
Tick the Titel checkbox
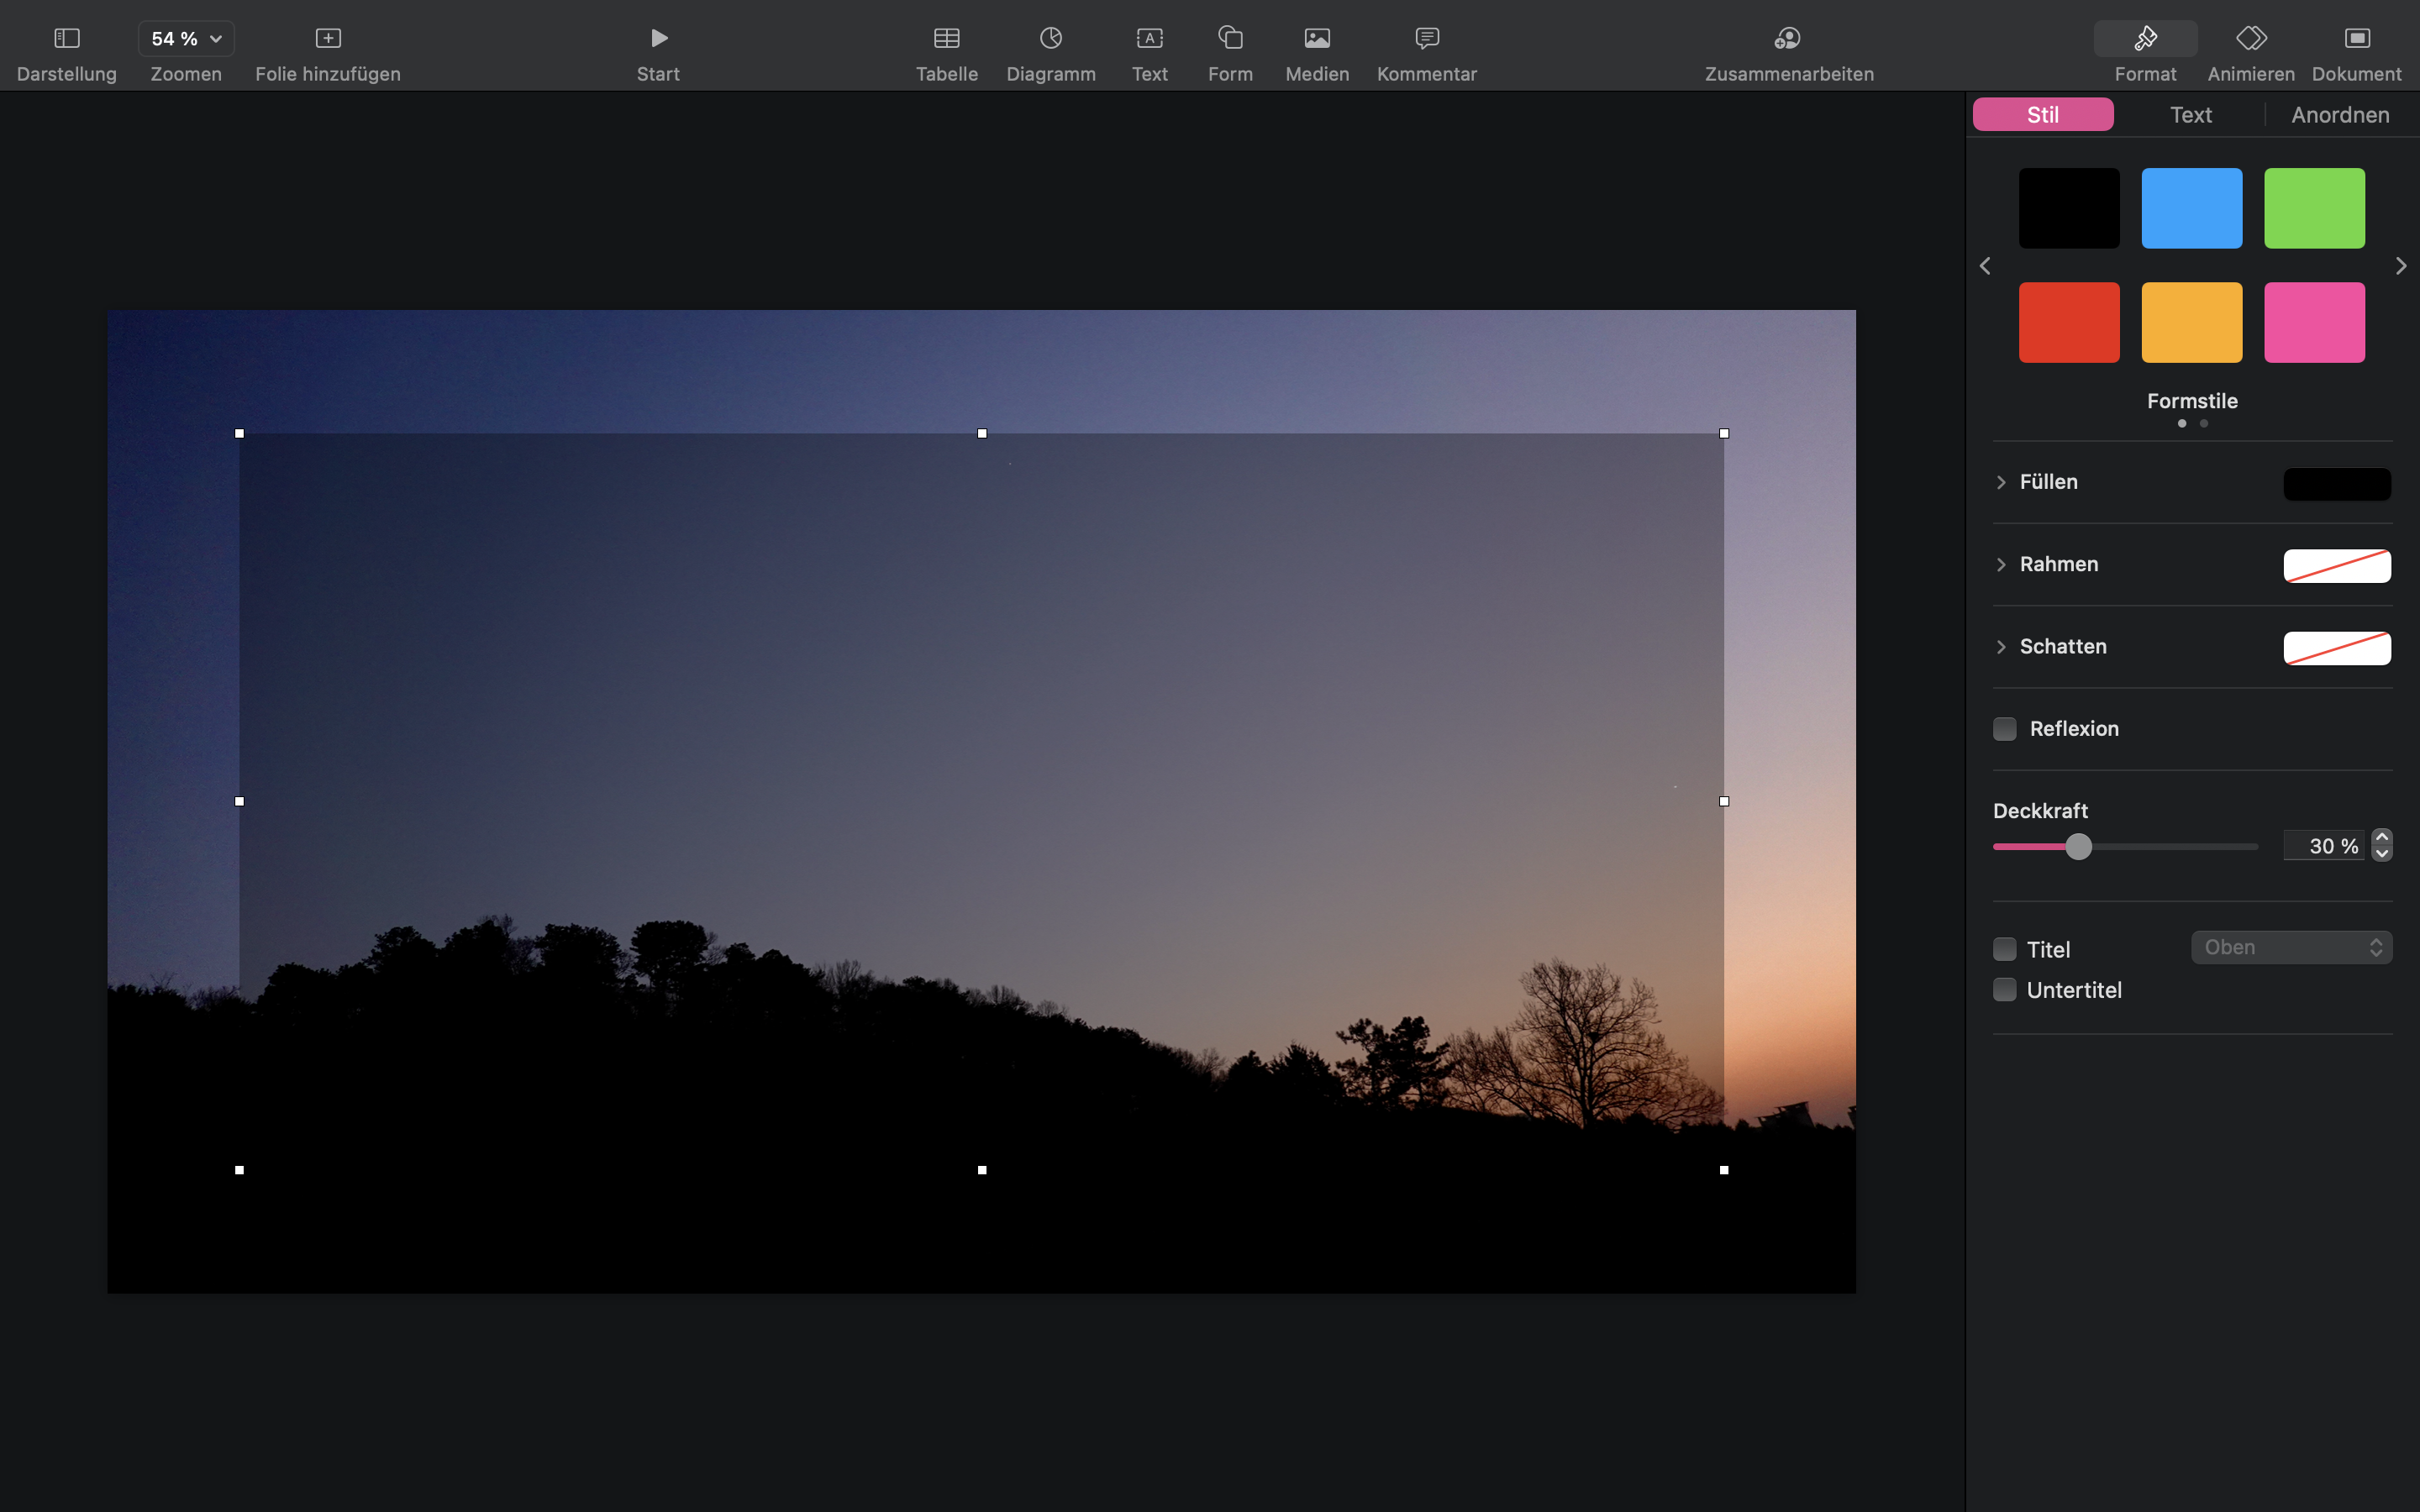[x=2004, y=949]
